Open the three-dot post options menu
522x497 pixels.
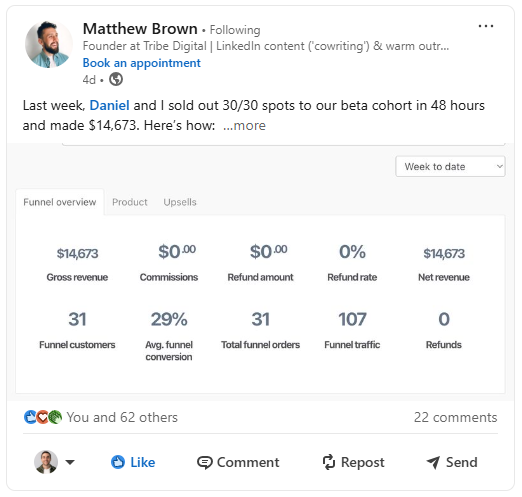pos(486,26)
